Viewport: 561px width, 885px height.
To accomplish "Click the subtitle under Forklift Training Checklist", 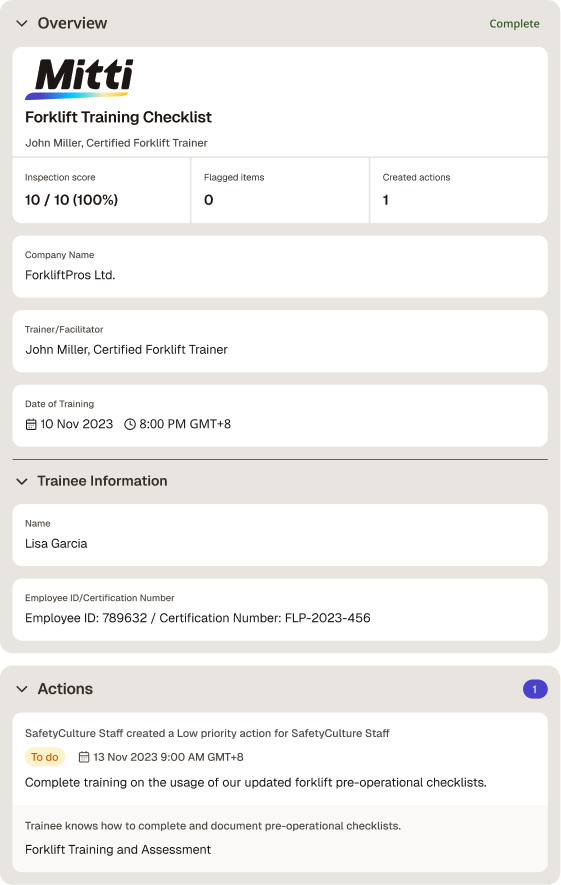I will pos(116,143).
